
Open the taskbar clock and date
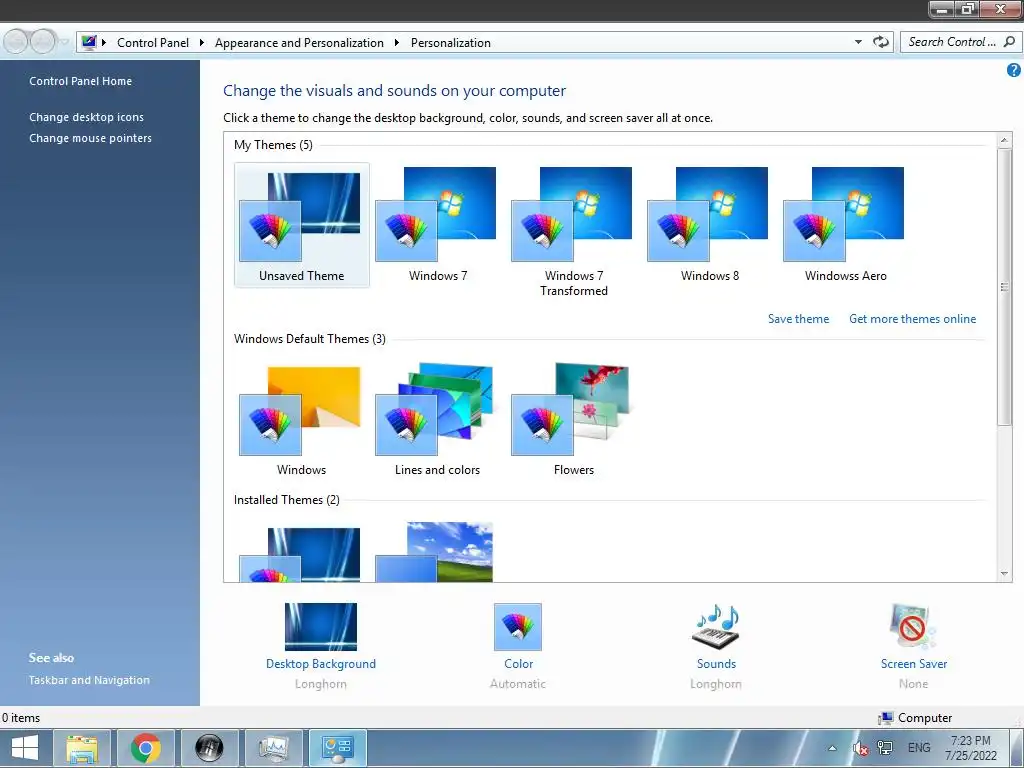(970, 748)
